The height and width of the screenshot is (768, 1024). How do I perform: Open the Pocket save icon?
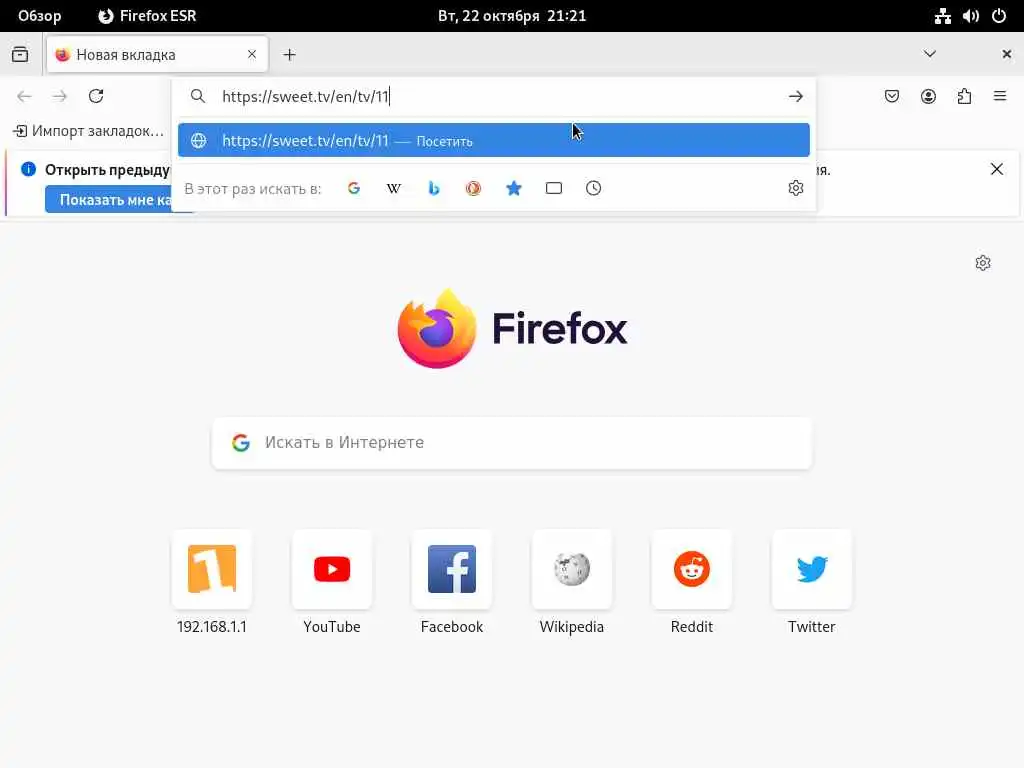pos(892,97)
